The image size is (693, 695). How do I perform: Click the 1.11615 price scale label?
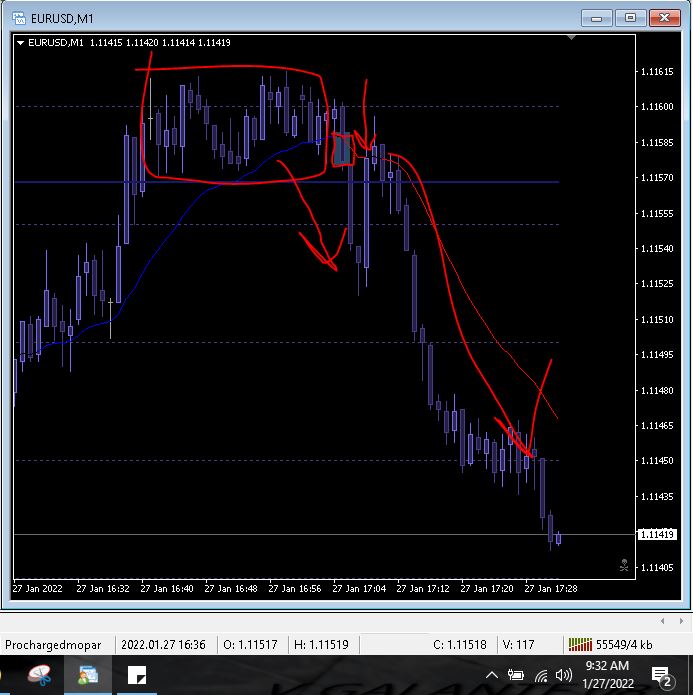pos(657,72)
